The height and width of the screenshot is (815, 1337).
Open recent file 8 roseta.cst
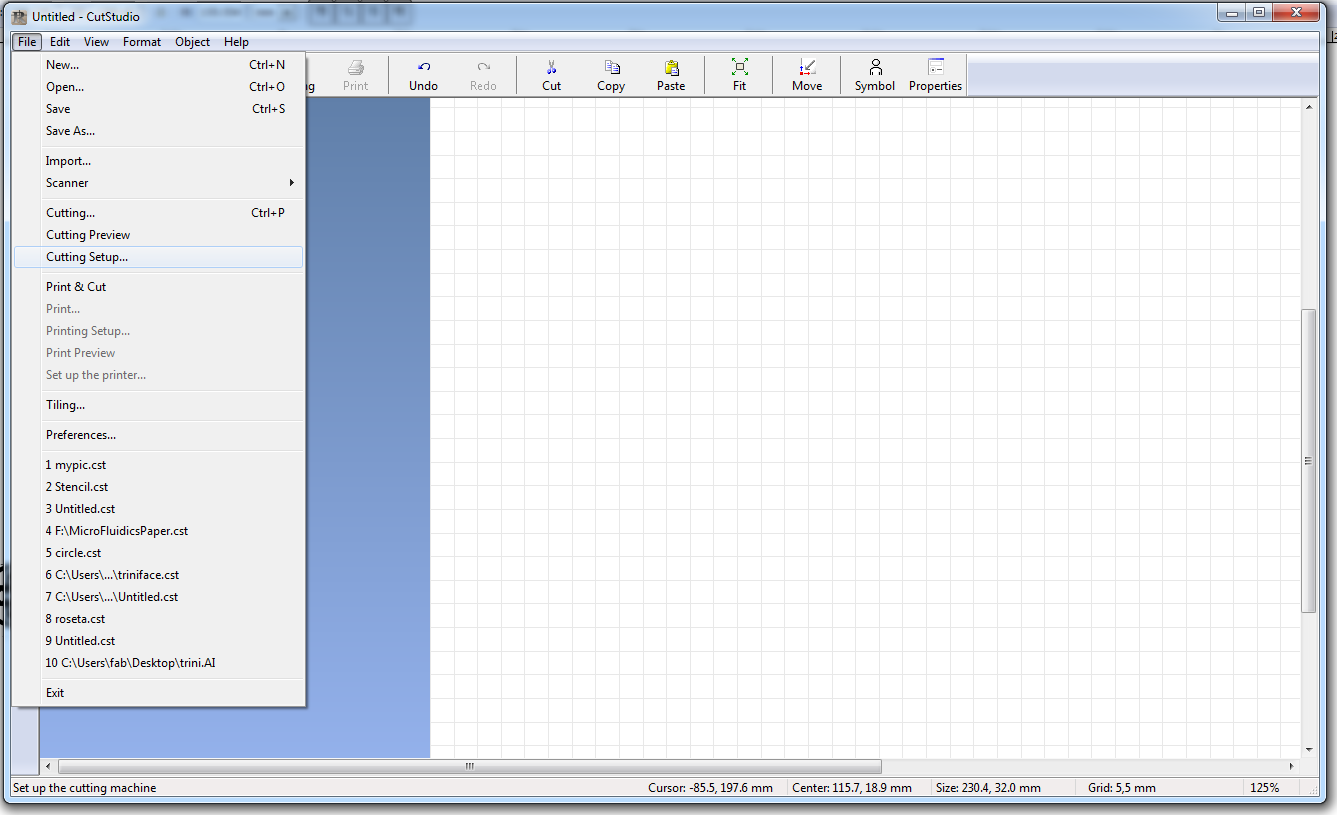pos(158,619)
